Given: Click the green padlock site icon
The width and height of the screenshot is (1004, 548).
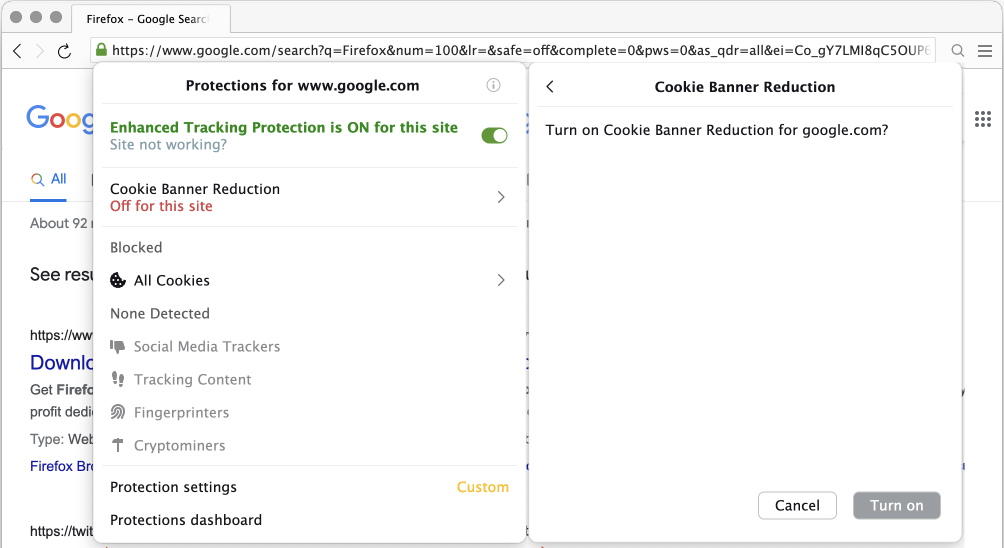Looking at the screenshot, I should pyautogui.click(x=100, y=50).
